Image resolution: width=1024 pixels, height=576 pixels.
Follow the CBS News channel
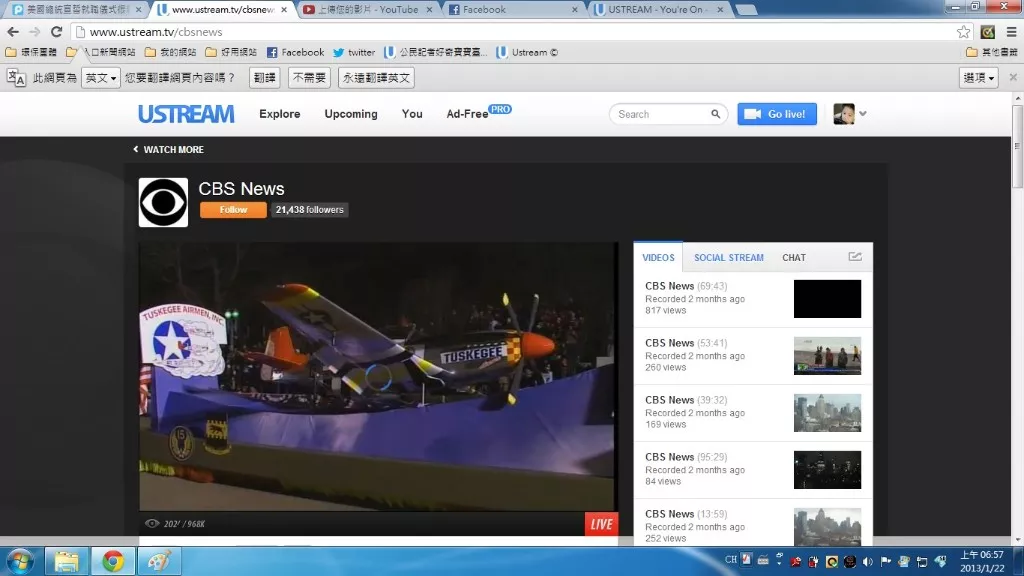[233, 210]
